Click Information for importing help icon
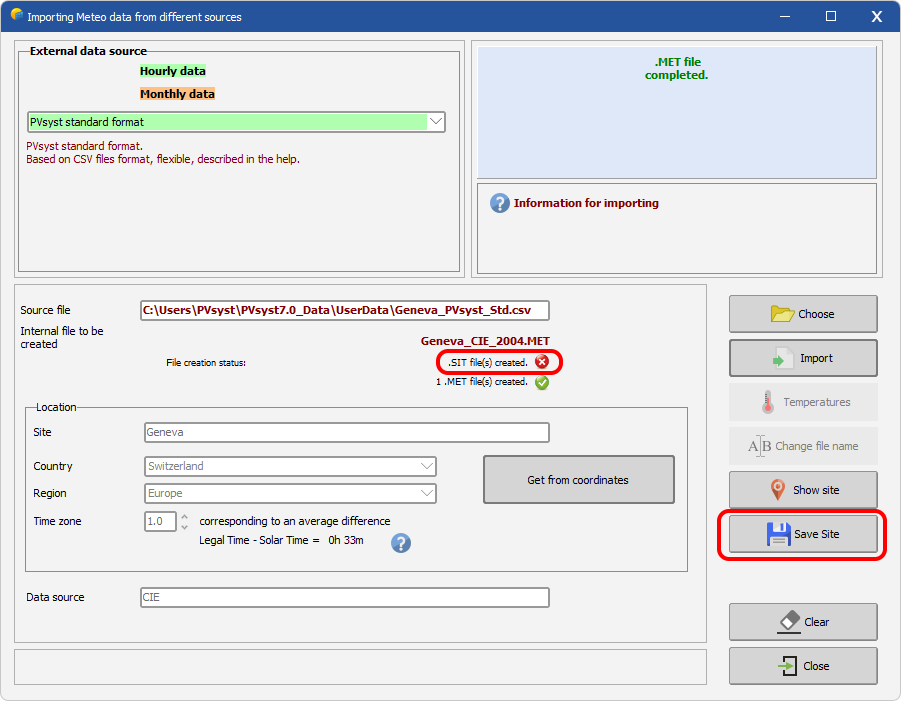 tap(499, 203)
